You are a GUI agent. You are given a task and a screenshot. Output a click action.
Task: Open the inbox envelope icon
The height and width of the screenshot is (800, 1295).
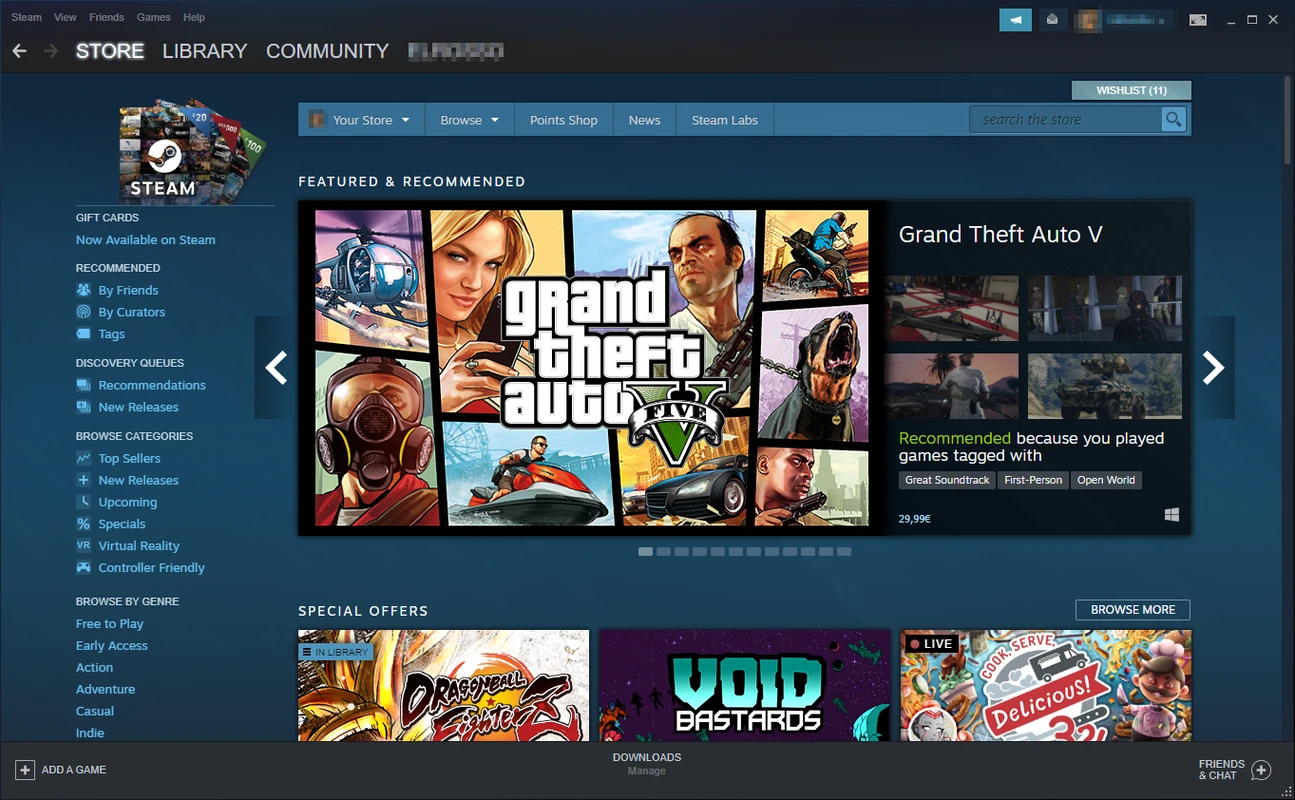1052,19
